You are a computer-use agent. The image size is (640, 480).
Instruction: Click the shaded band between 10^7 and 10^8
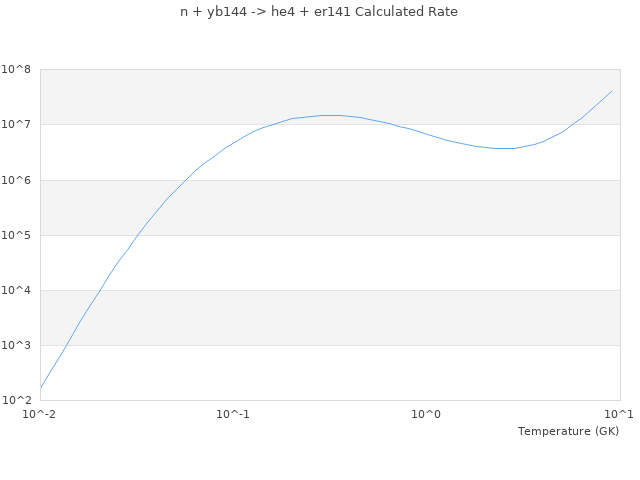330,97
